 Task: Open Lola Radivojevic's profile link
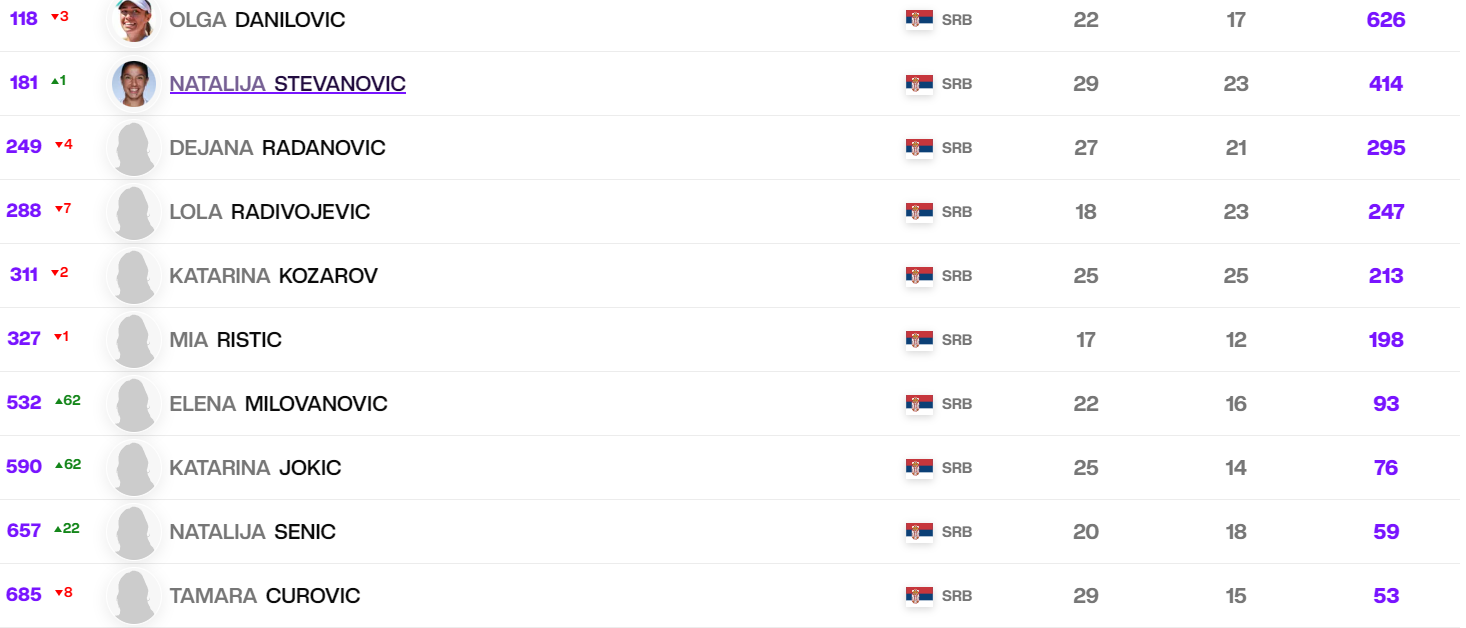pos(269,212)
